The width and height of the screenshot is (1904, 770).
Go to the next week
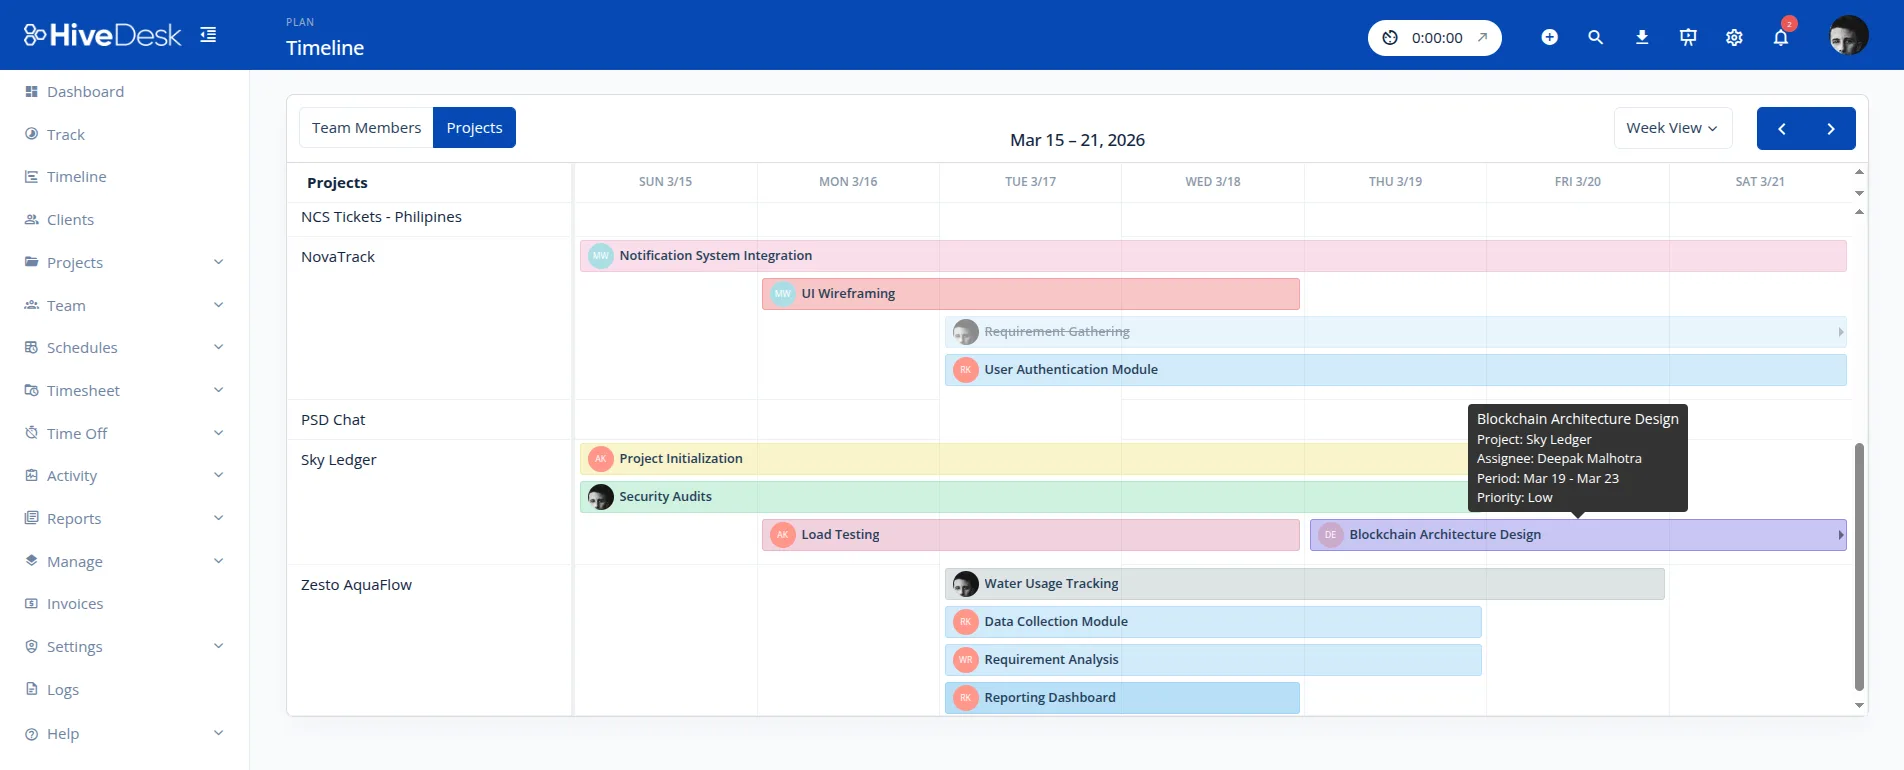(x=1831, y=128)
